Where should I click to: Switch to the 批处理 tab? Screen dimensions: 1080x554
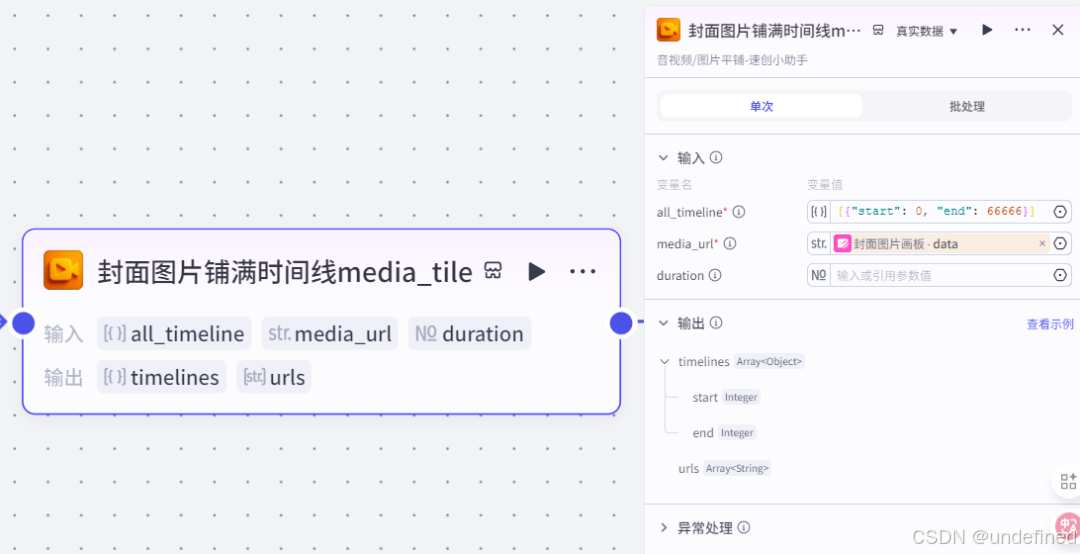(966, 106)
